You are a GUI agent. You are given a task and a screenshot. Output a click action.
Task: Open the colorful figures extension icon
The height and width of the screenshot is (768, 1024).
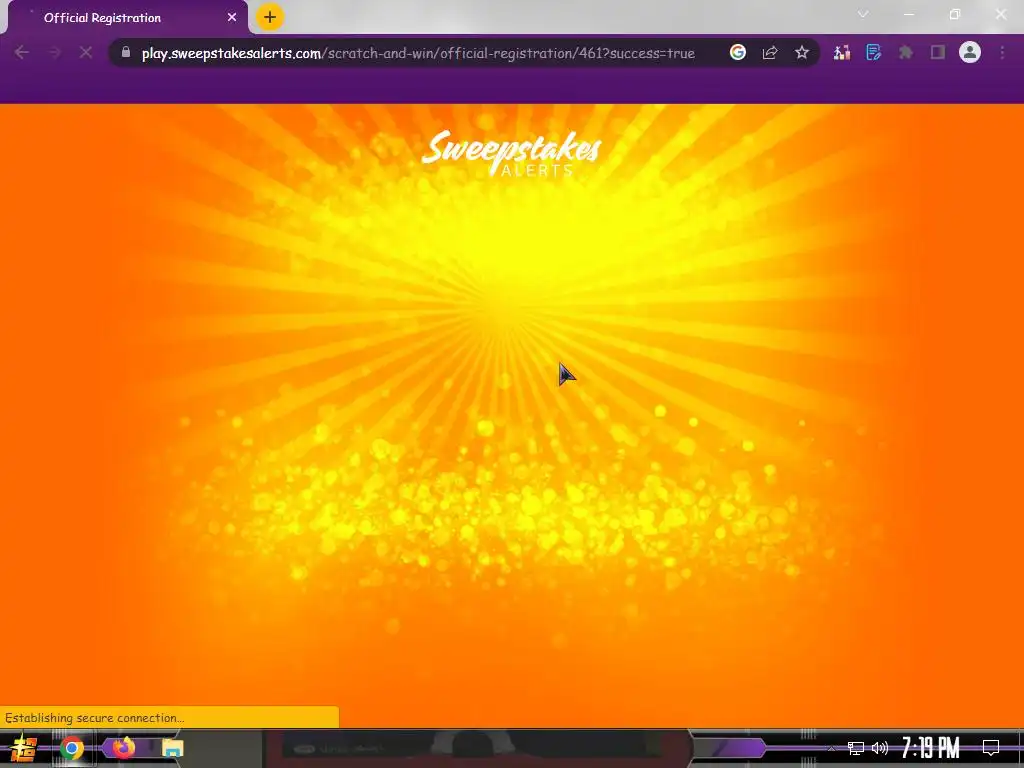point(842,53)
